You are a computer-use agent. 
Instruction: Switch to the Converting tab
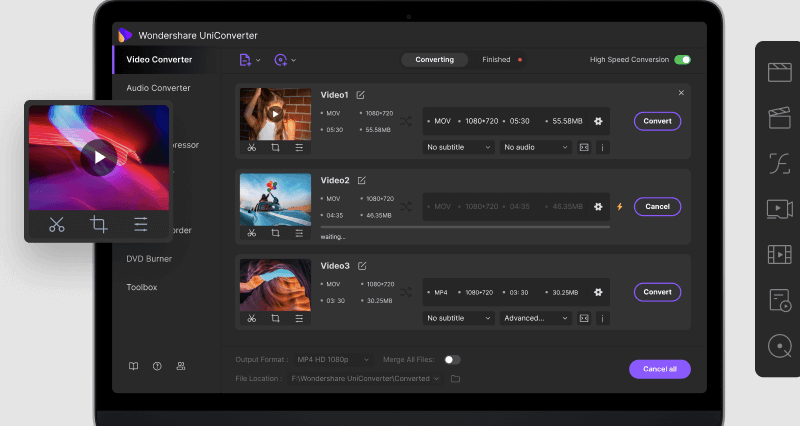(435, 60)
